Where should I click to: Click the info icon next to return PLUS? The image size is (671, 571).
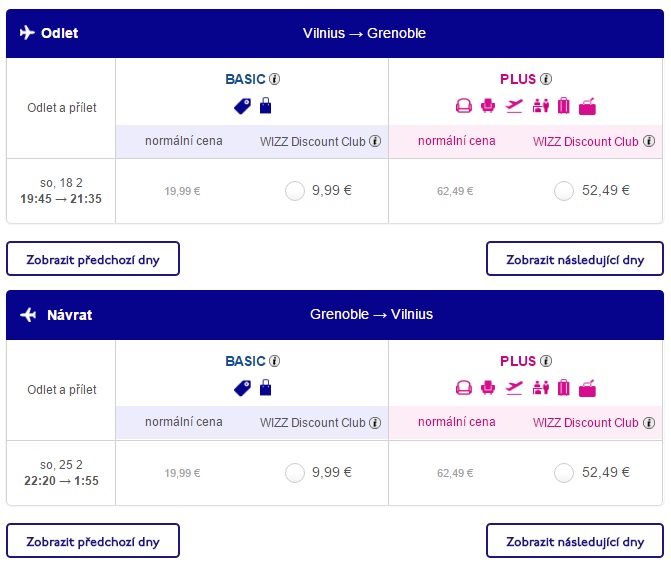546,361
